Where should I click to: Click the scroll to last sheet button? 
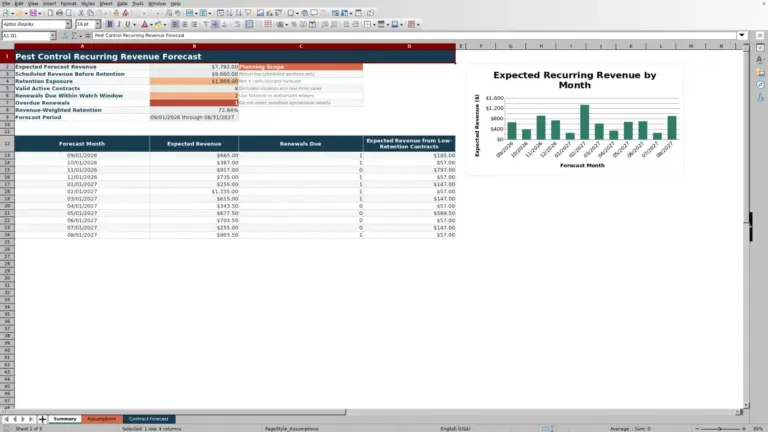(31, 419)
